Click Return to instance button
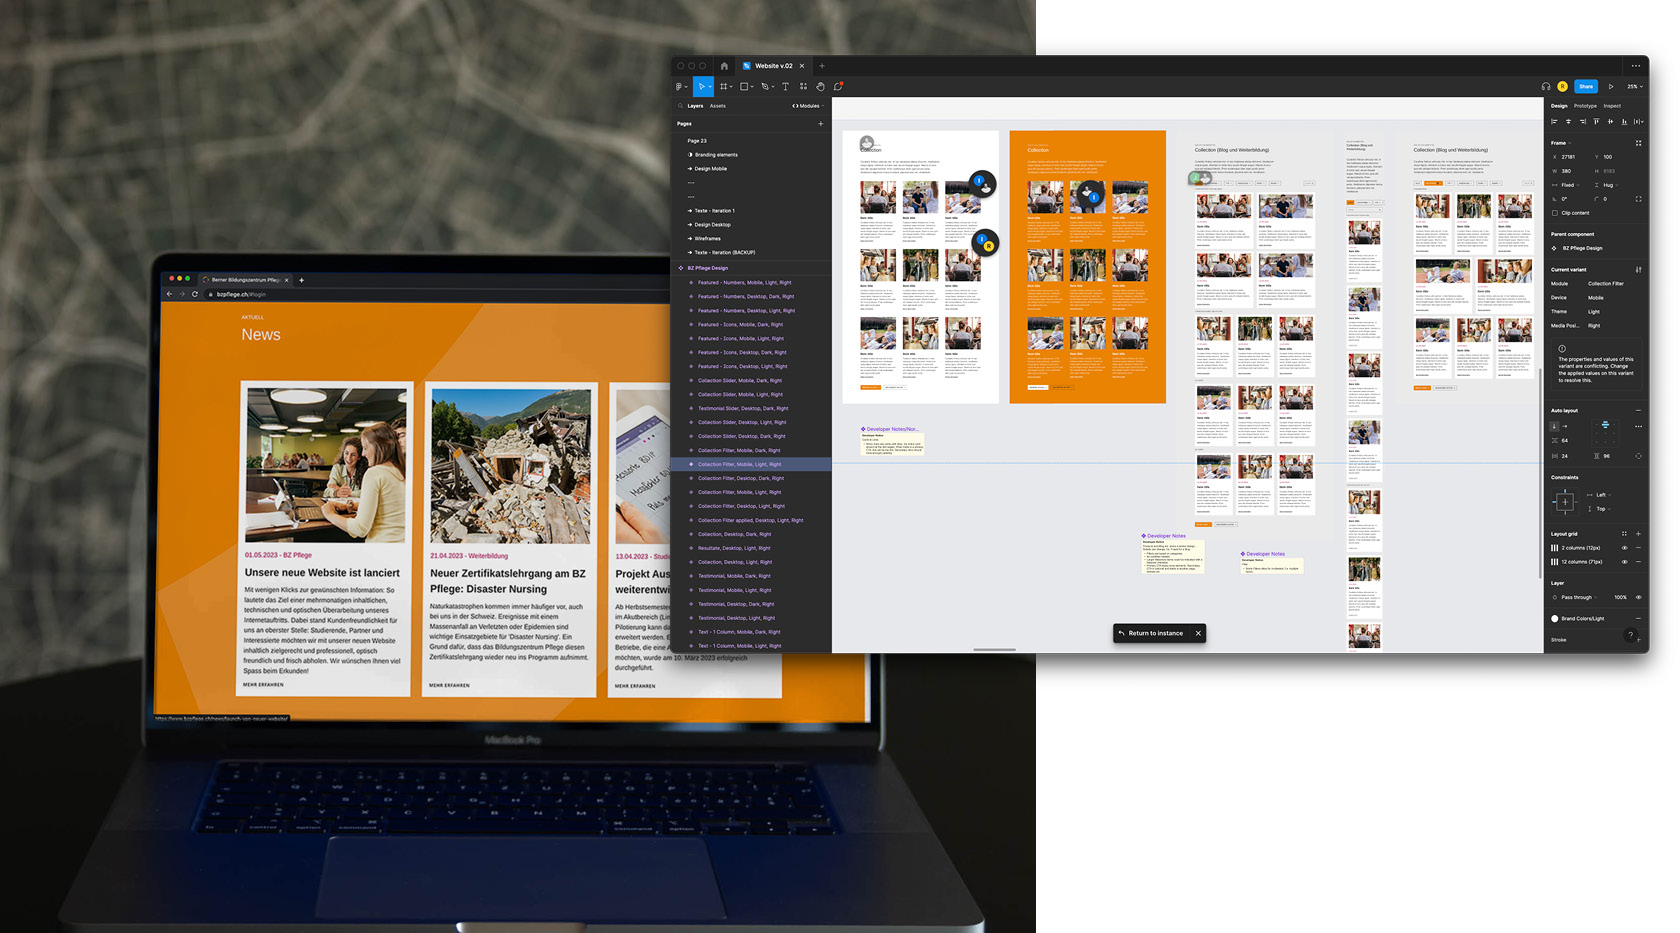Screen dimensions: 1680x933 1151,633
